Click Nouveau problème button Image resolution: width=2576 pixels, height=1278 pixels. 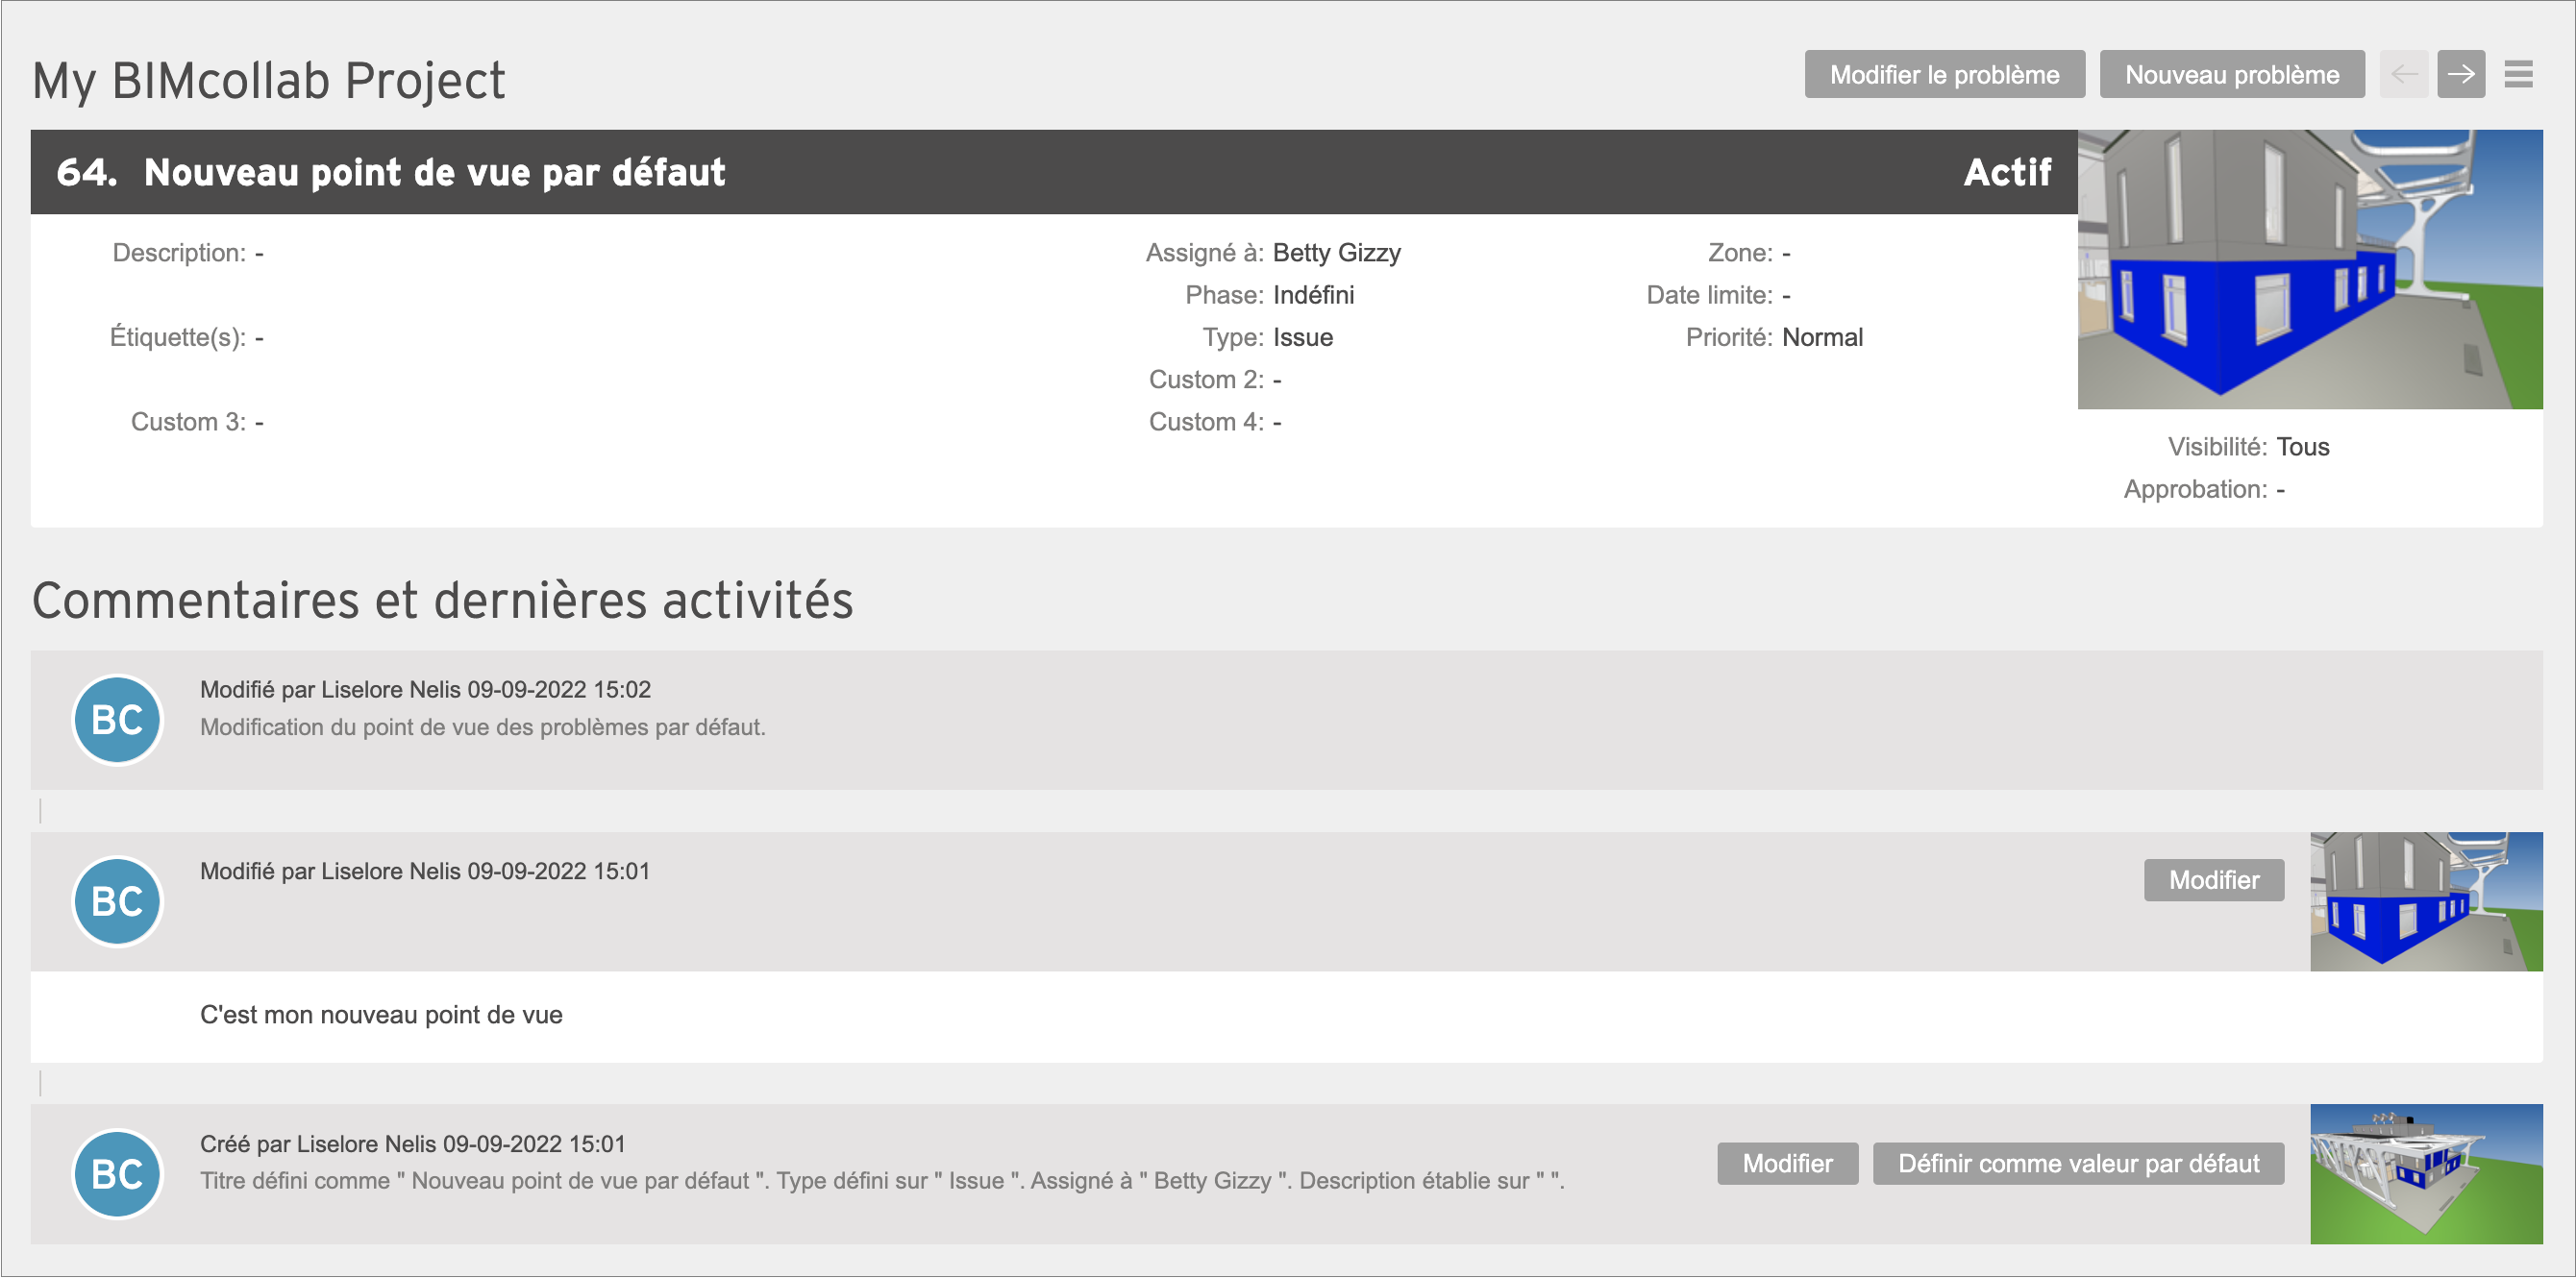tap(2232, 74)
